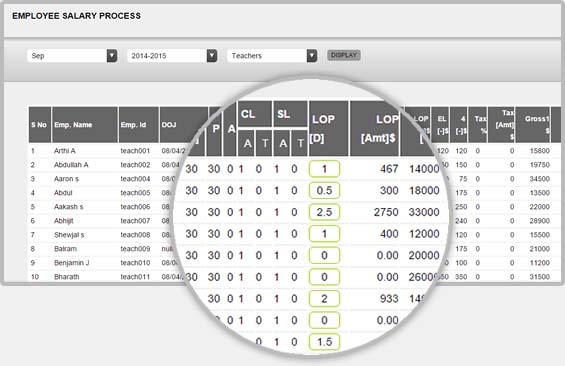Select employee name Aakash s
The height and width of the screenshot is (366, 565).
(68, 207)
